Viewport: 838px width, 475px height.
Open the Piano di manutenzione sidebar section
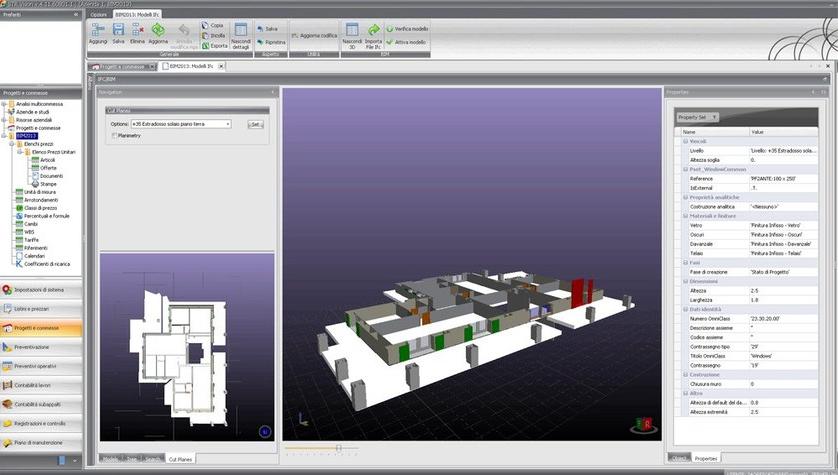tap(41, 443)
